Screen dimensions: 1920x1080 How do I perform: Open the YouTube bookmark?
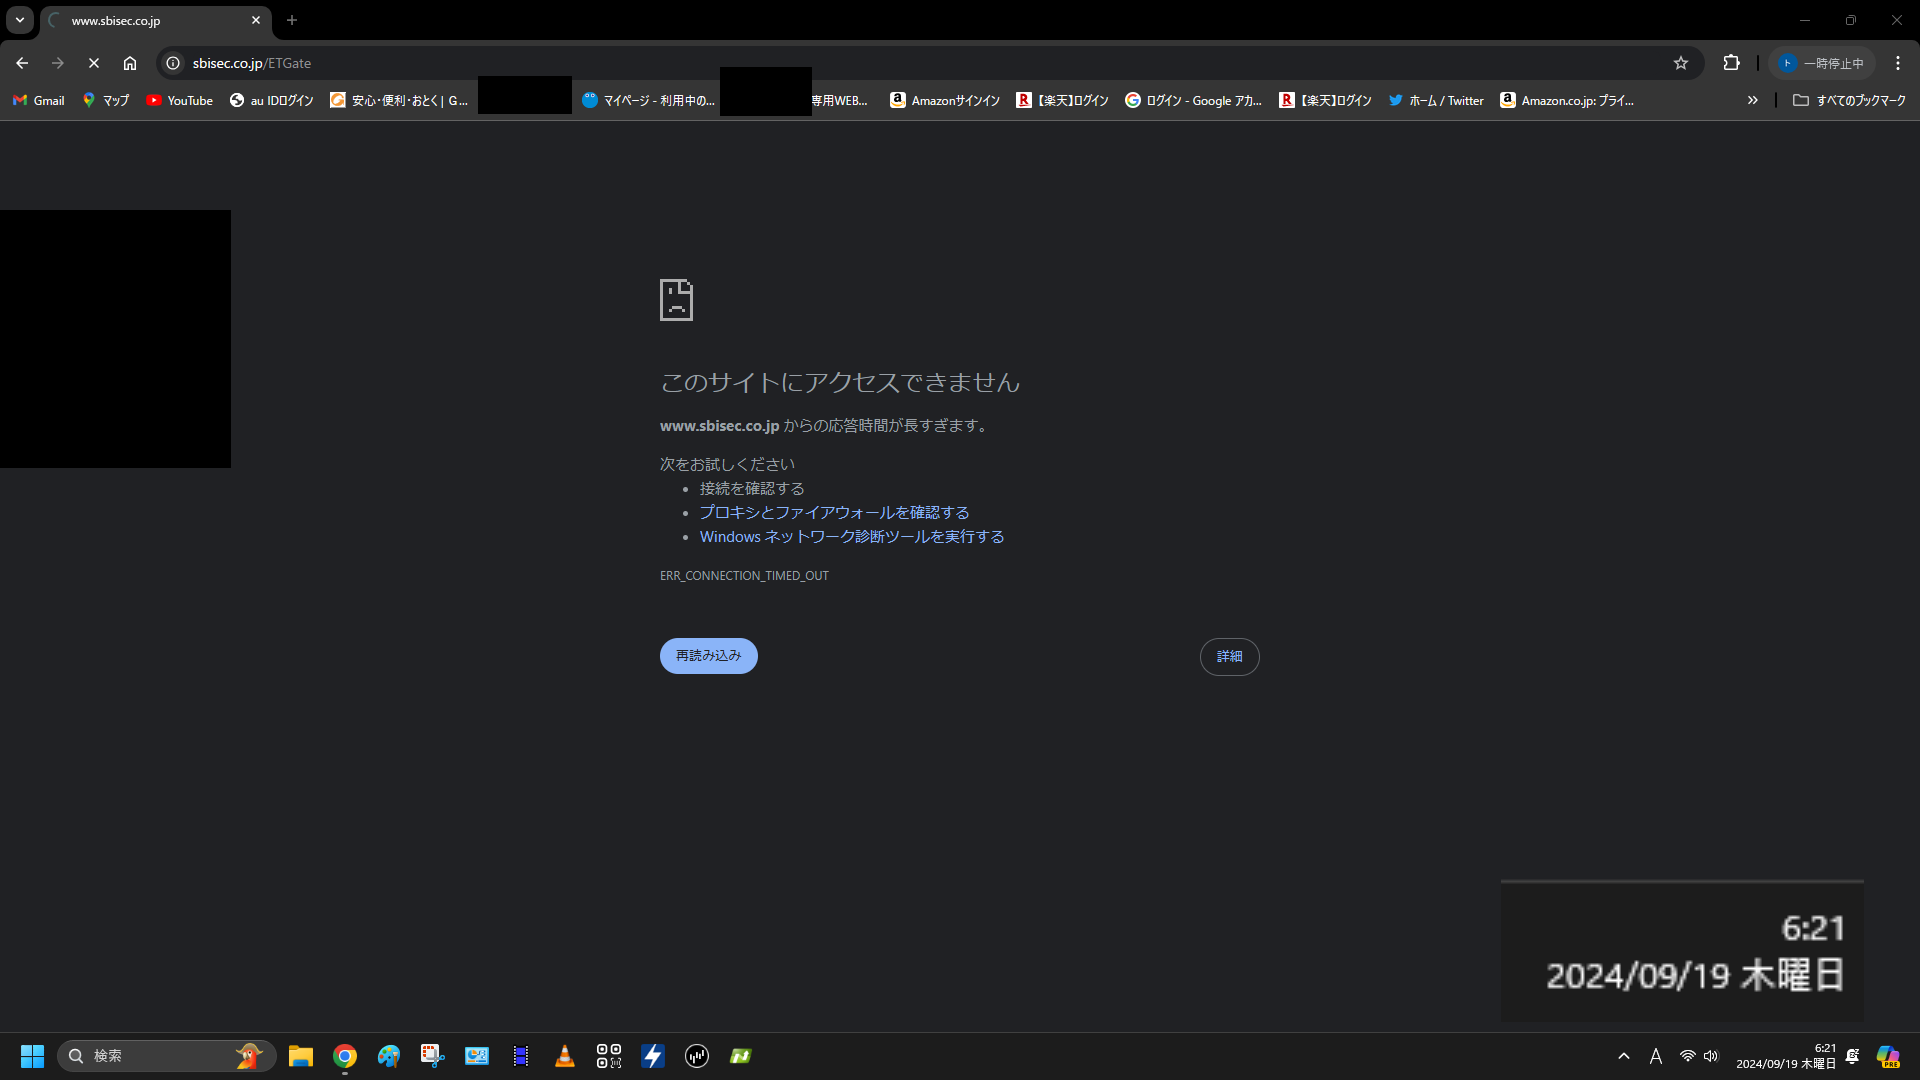[180, 100]
